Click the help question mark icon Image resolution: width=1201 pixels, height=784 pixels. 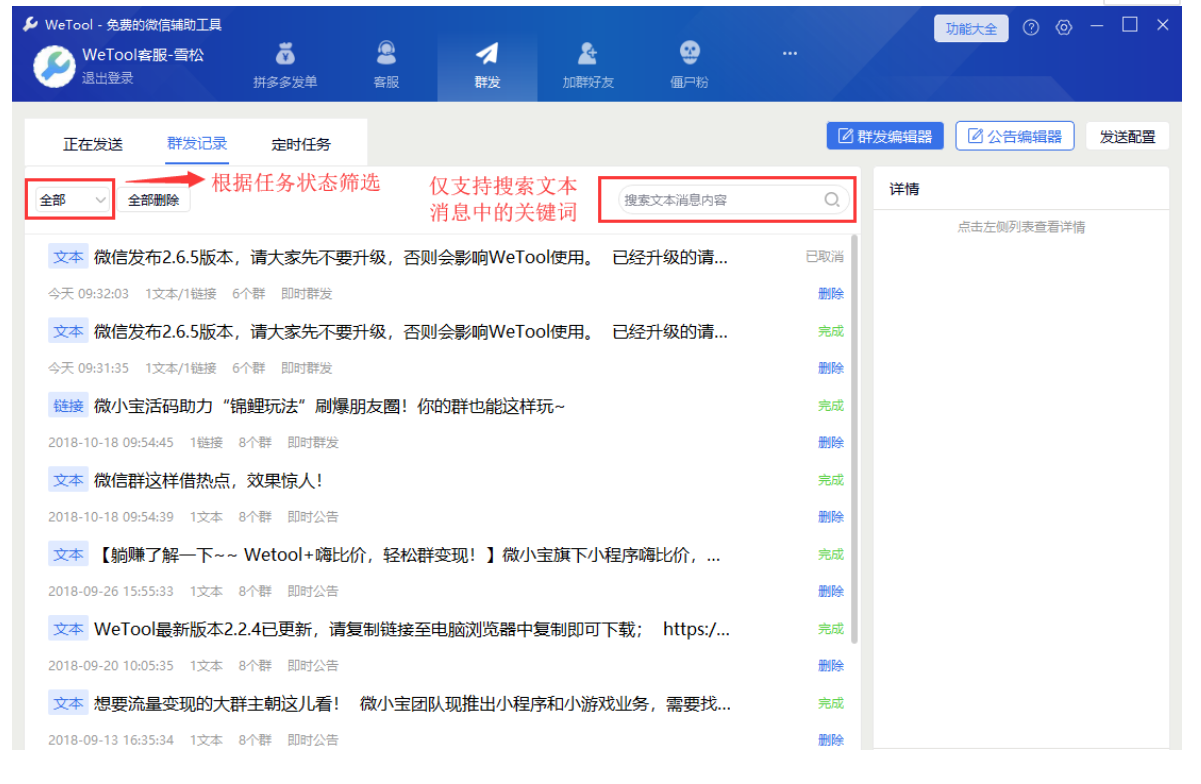1032,28
